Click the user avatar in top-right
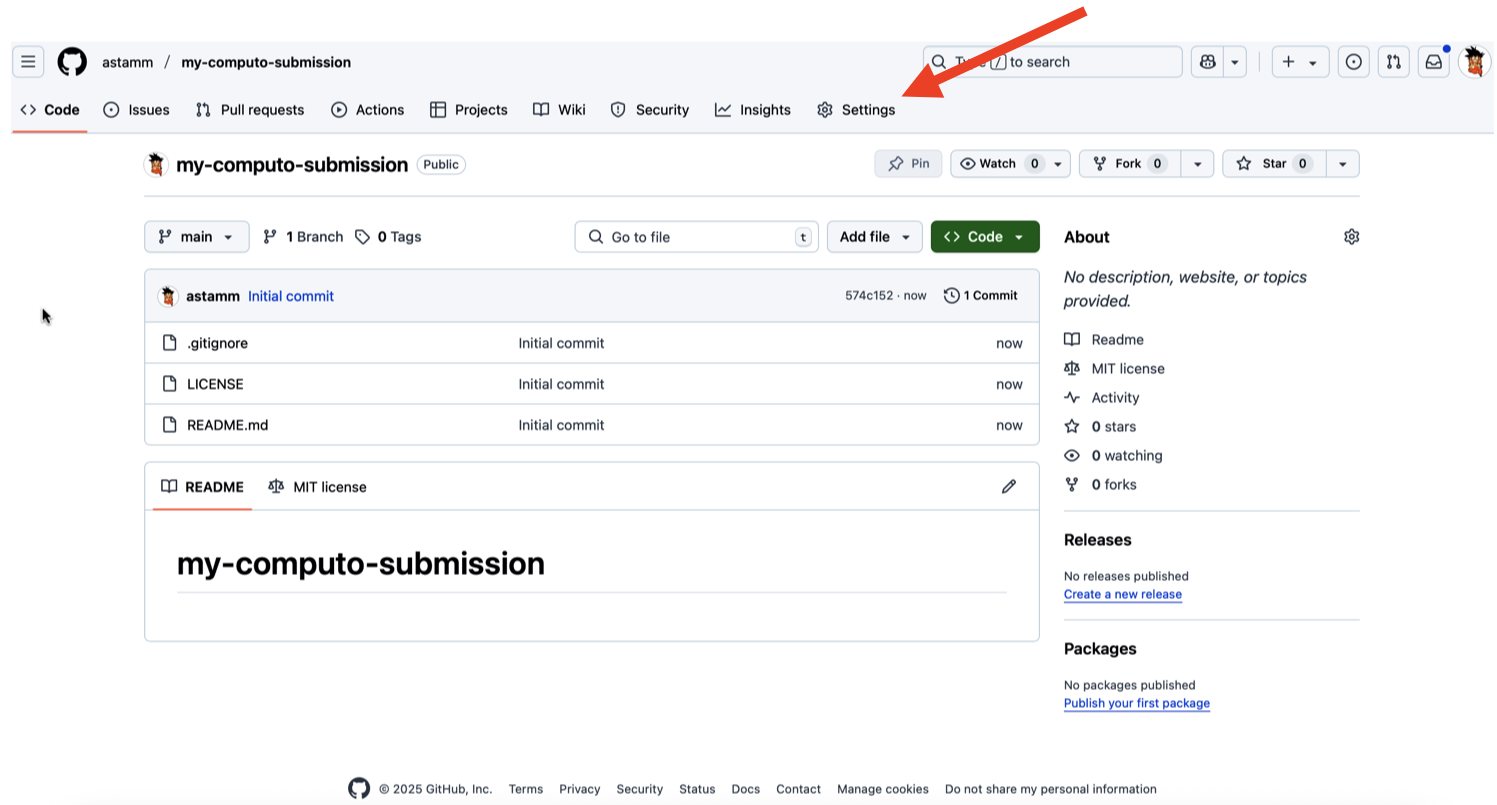The width and height of the screenshot is (1497, 805). point(1474,62)
